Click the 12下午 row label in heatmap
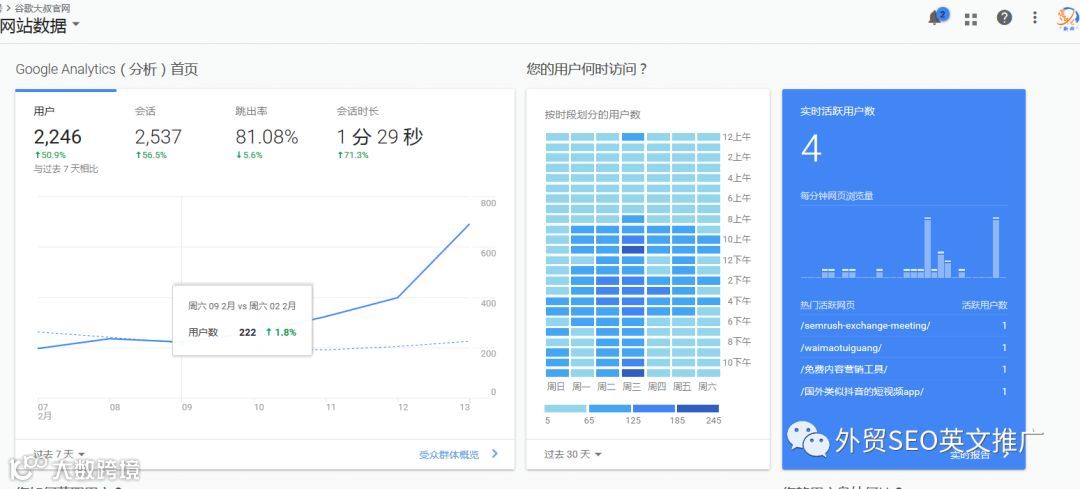This screenshot has height=489, width=1080. pyautogui.click(x=737, y=260)
